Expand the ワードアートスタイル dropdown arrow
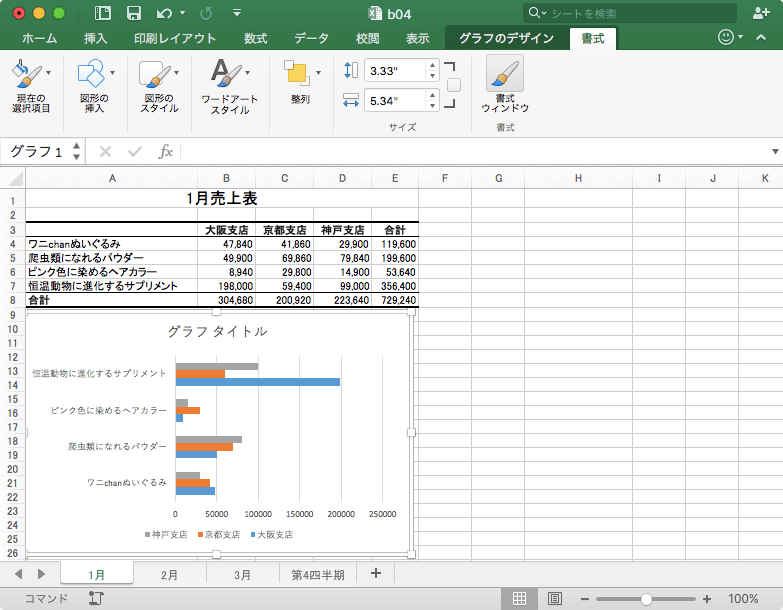Image resolution: width=783 pixels, height=610 pixels. click(x=247, y=73)
